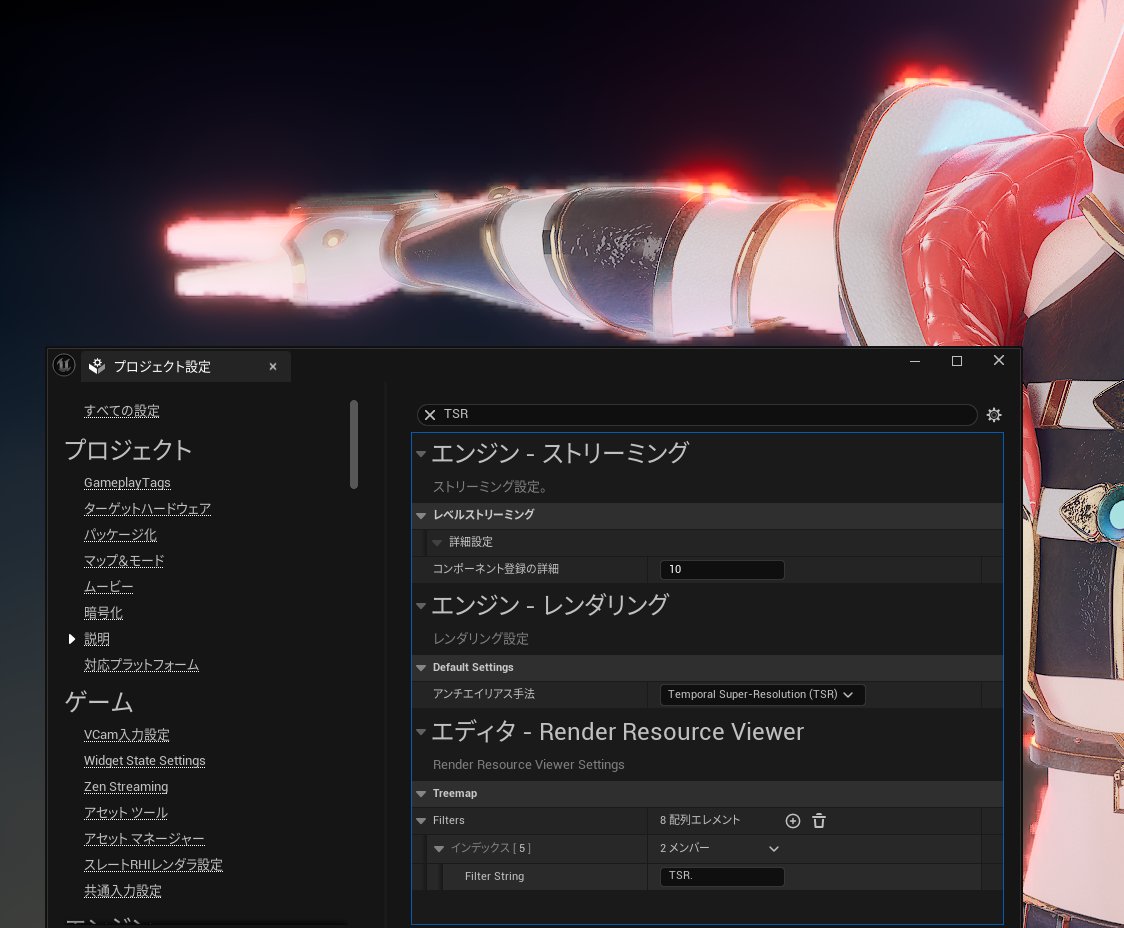Click the プロジェクト heading
Image resolution: width=1124 pixels, height=928 pixels.
point(128,450)
